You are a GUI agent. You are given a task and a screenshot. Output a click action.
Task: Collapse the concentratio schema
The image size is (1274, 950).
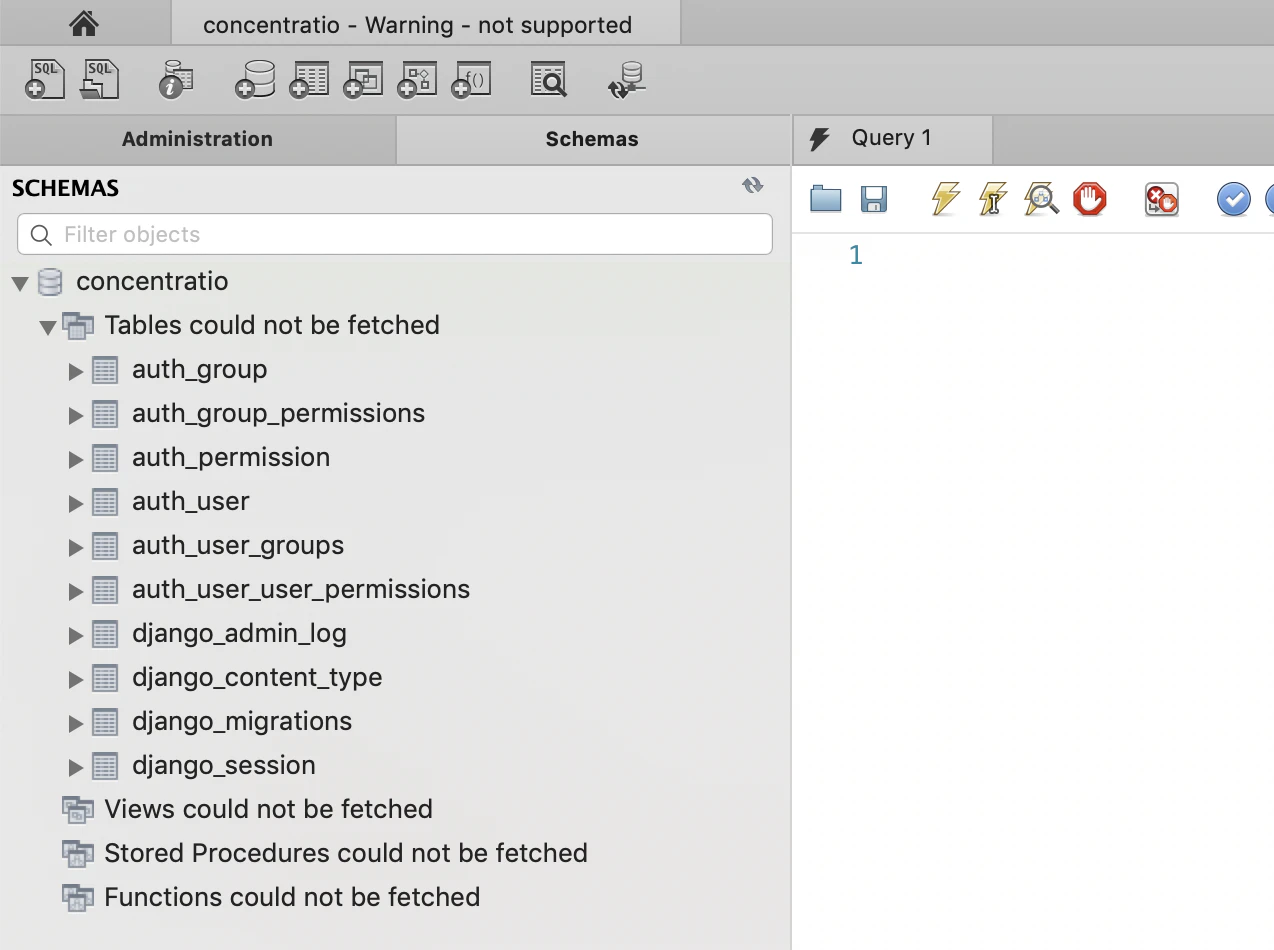coord(20,283)
